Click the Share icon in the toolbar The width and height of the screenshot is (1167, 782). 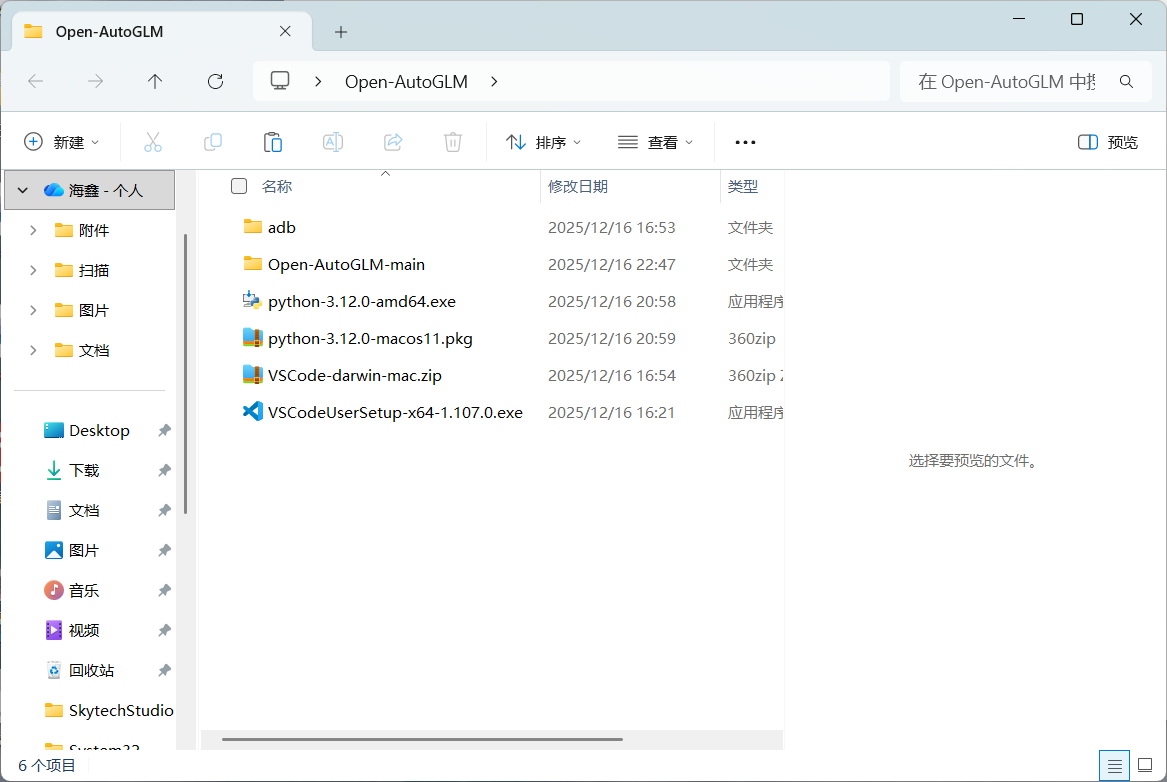click(x=392, y=141)
